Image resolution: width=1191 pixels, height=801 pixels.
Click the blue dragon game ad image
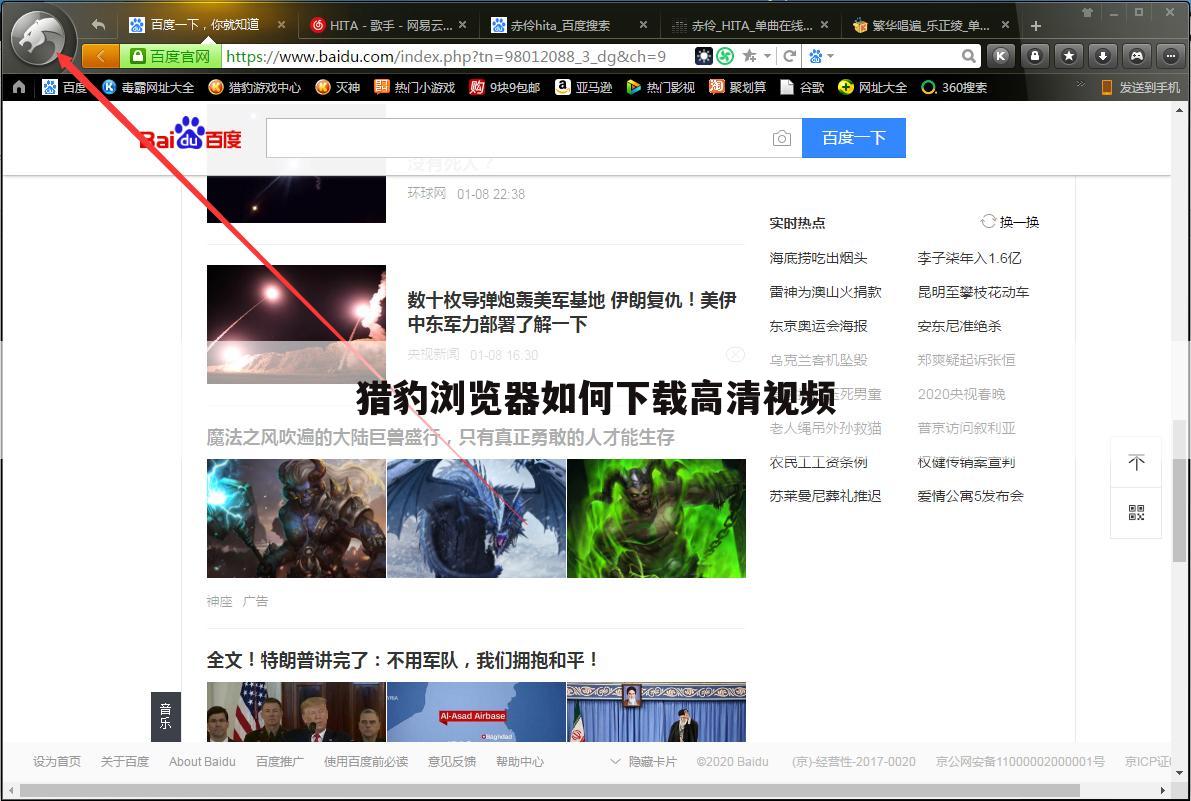click(476, 519)
